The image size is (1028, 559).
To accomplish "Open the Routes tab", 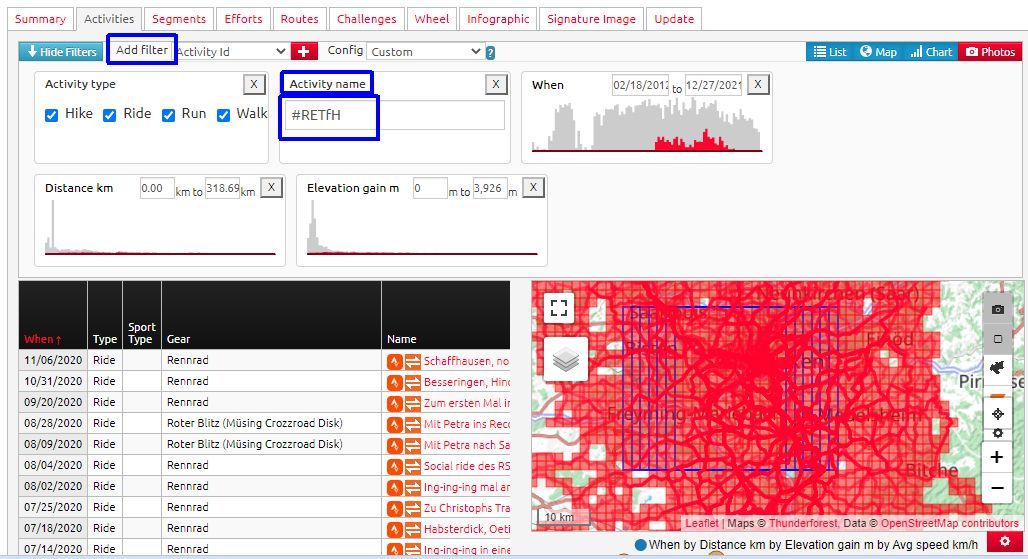I will click(x=299, y=19).
